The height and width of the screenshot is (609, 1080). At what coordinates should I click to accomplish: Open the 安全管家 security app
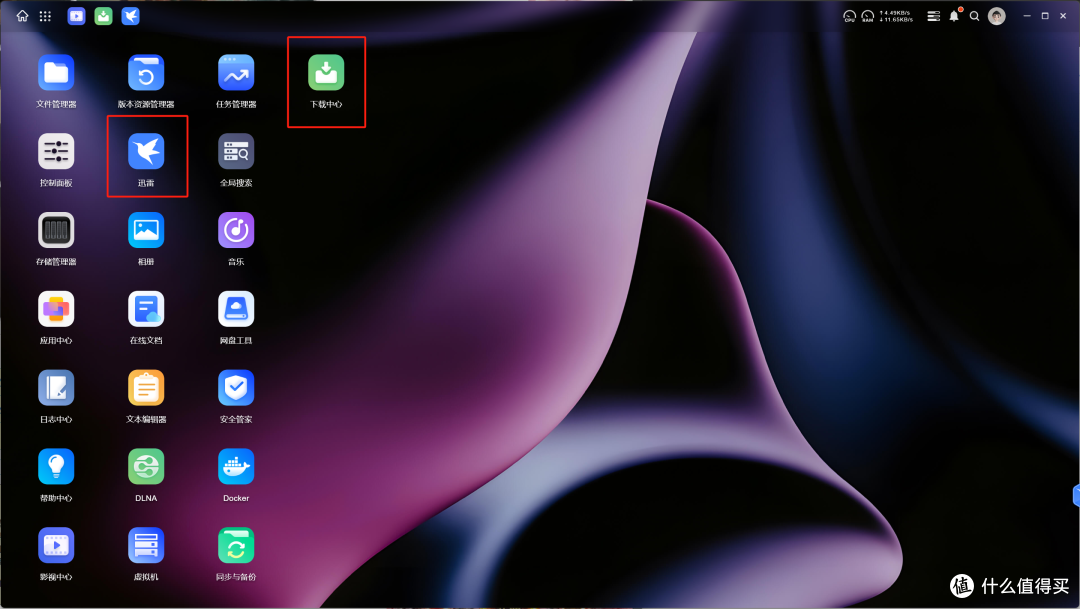point(236,388)
